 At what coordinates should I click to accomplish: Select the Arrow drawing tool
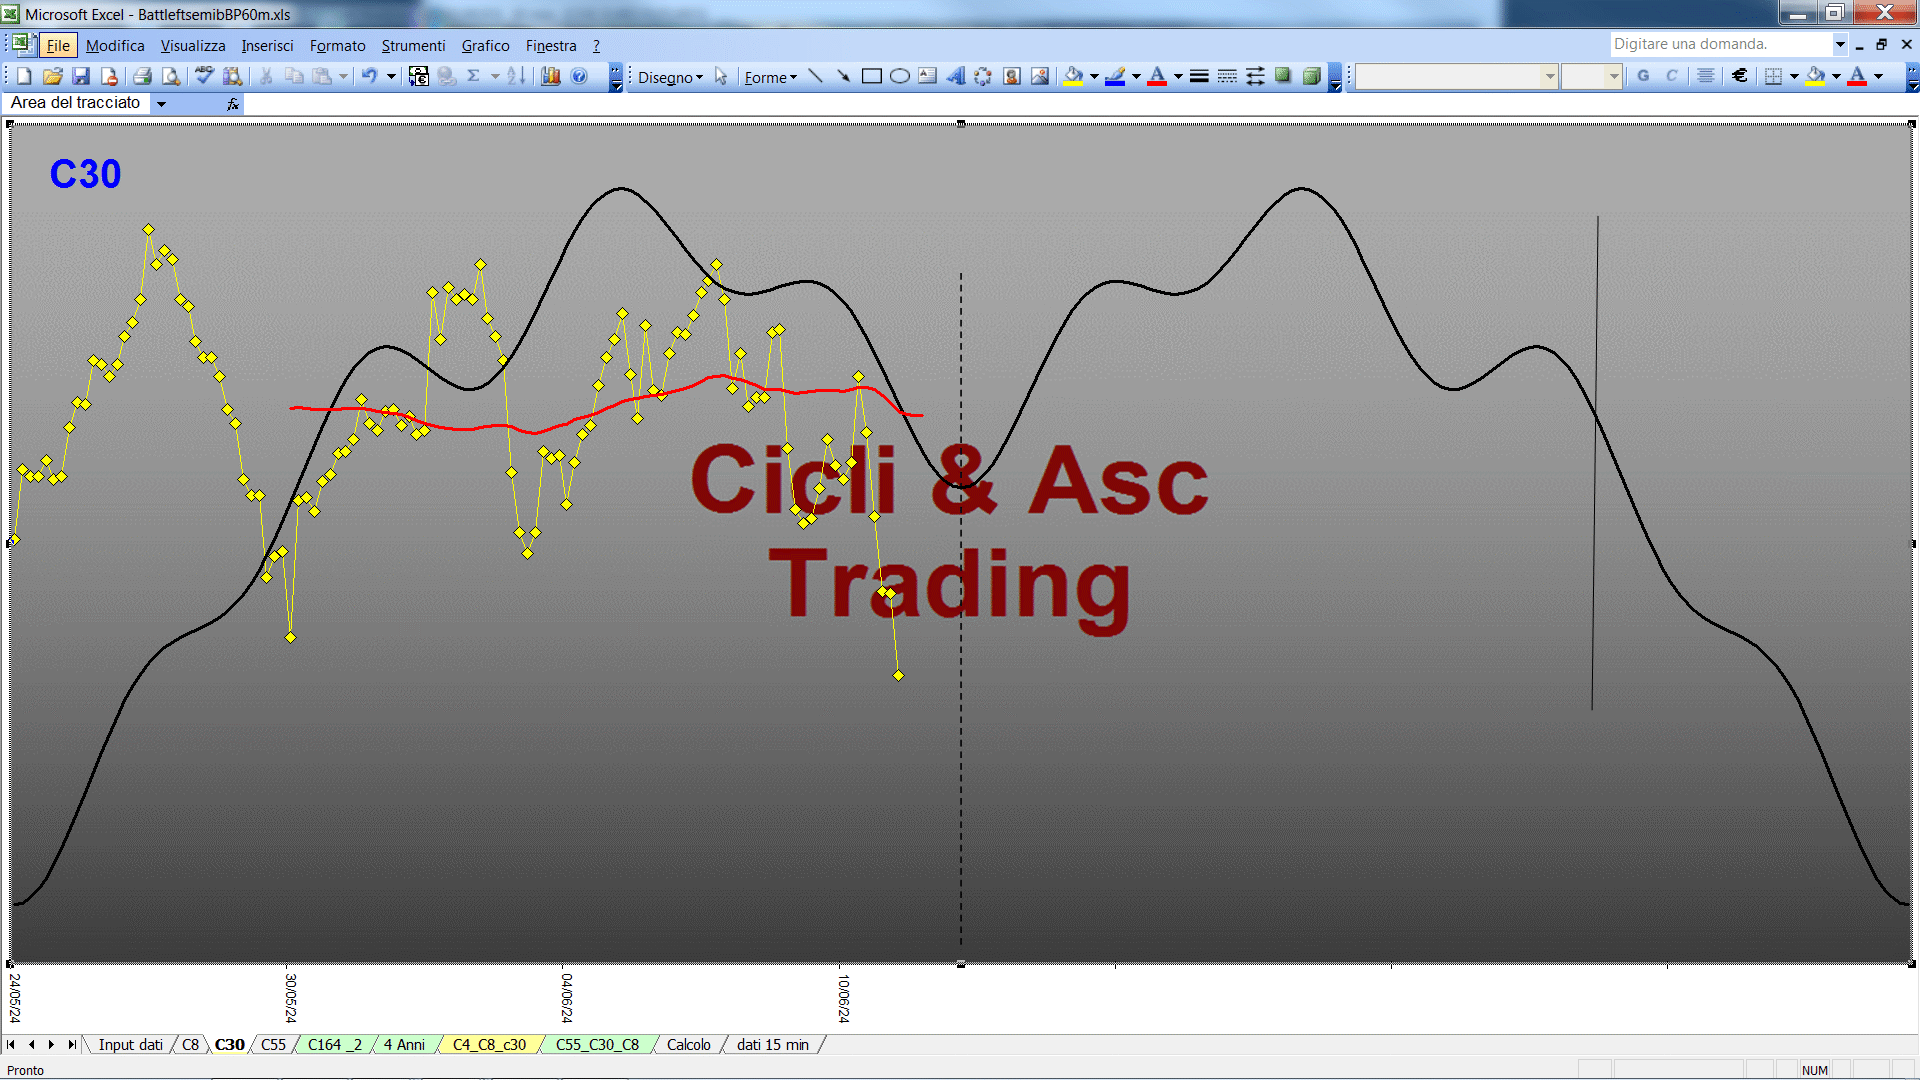click(x=843, y=76)
